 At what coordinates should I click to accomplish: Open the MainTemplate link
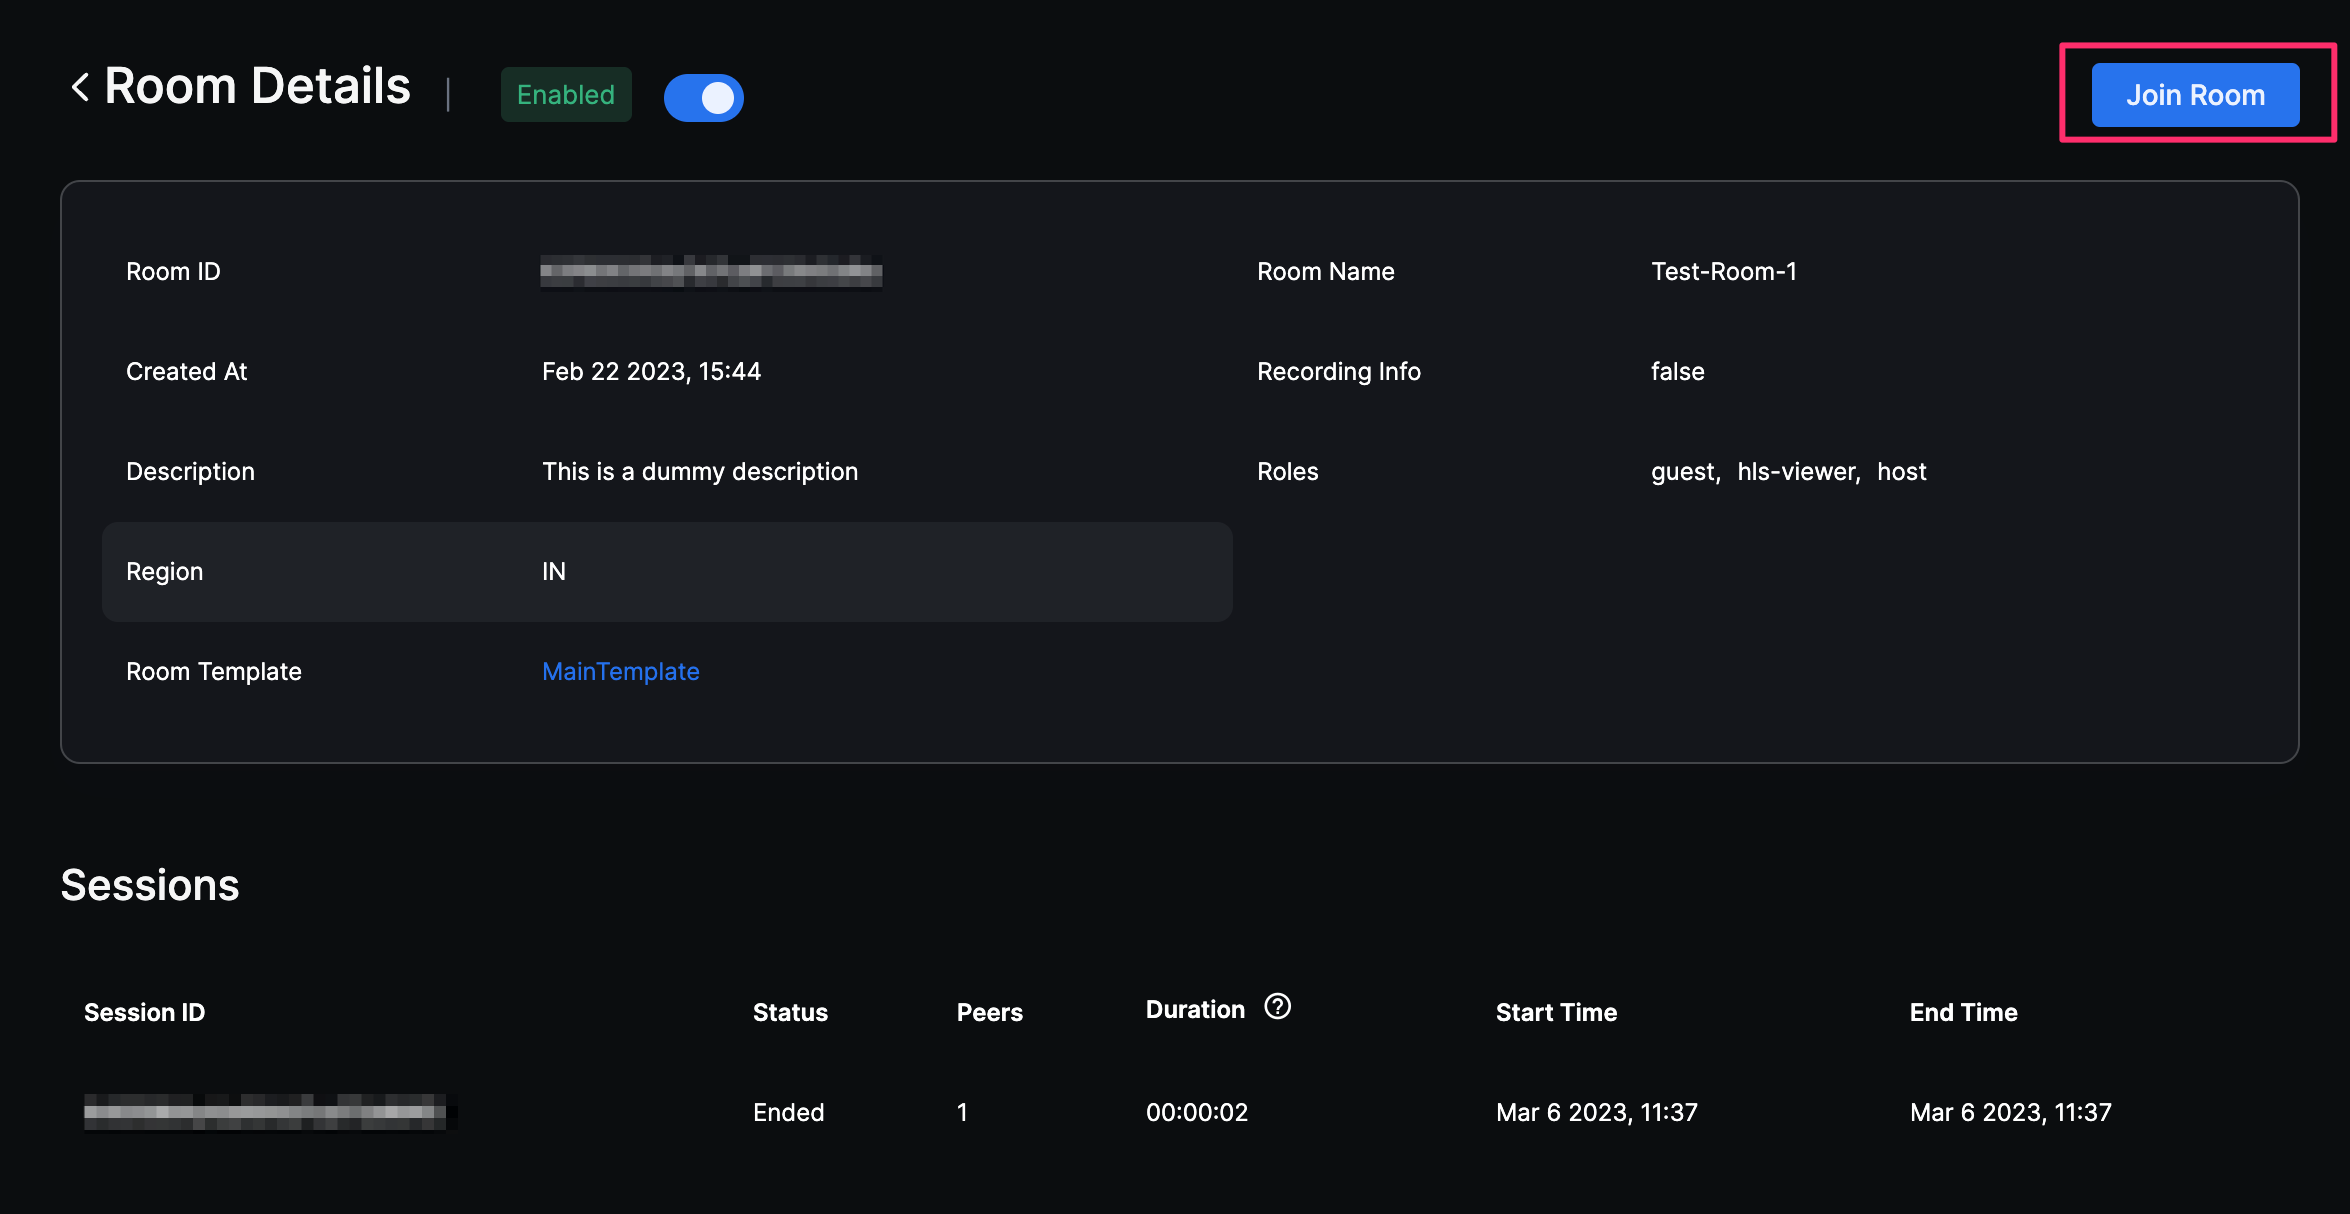tap(620, 671)
